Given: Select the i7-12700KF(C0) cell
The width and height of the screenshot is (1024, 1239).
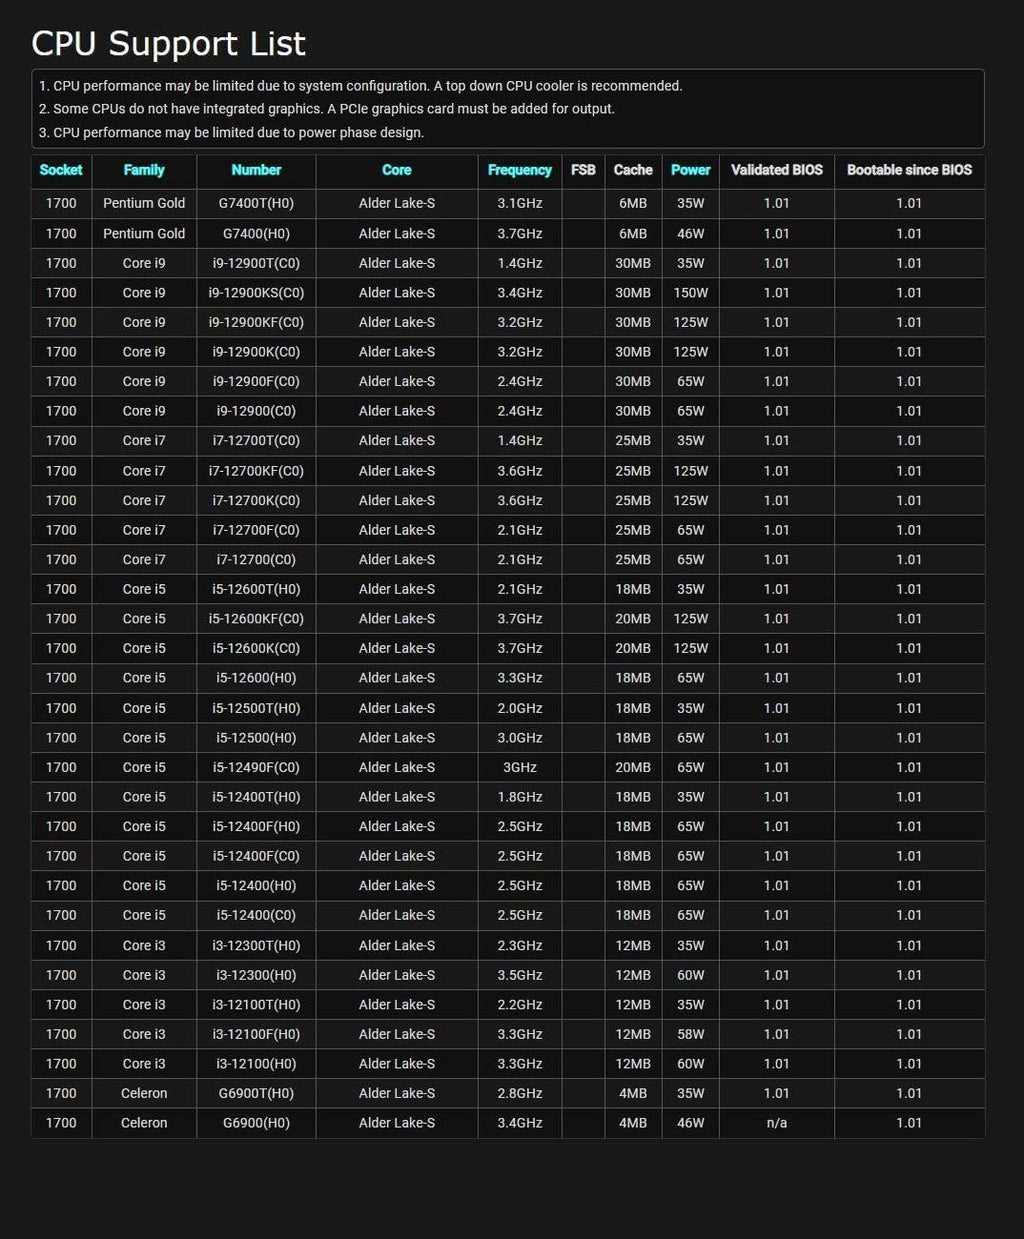Looking at the screenshot, I should coord(256,471).
